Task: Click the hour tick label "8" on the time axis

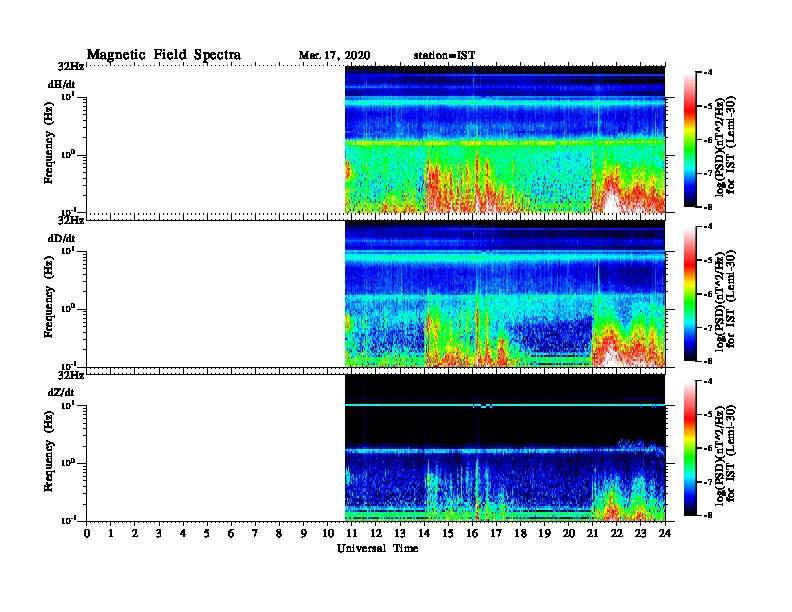Action: 279,534
